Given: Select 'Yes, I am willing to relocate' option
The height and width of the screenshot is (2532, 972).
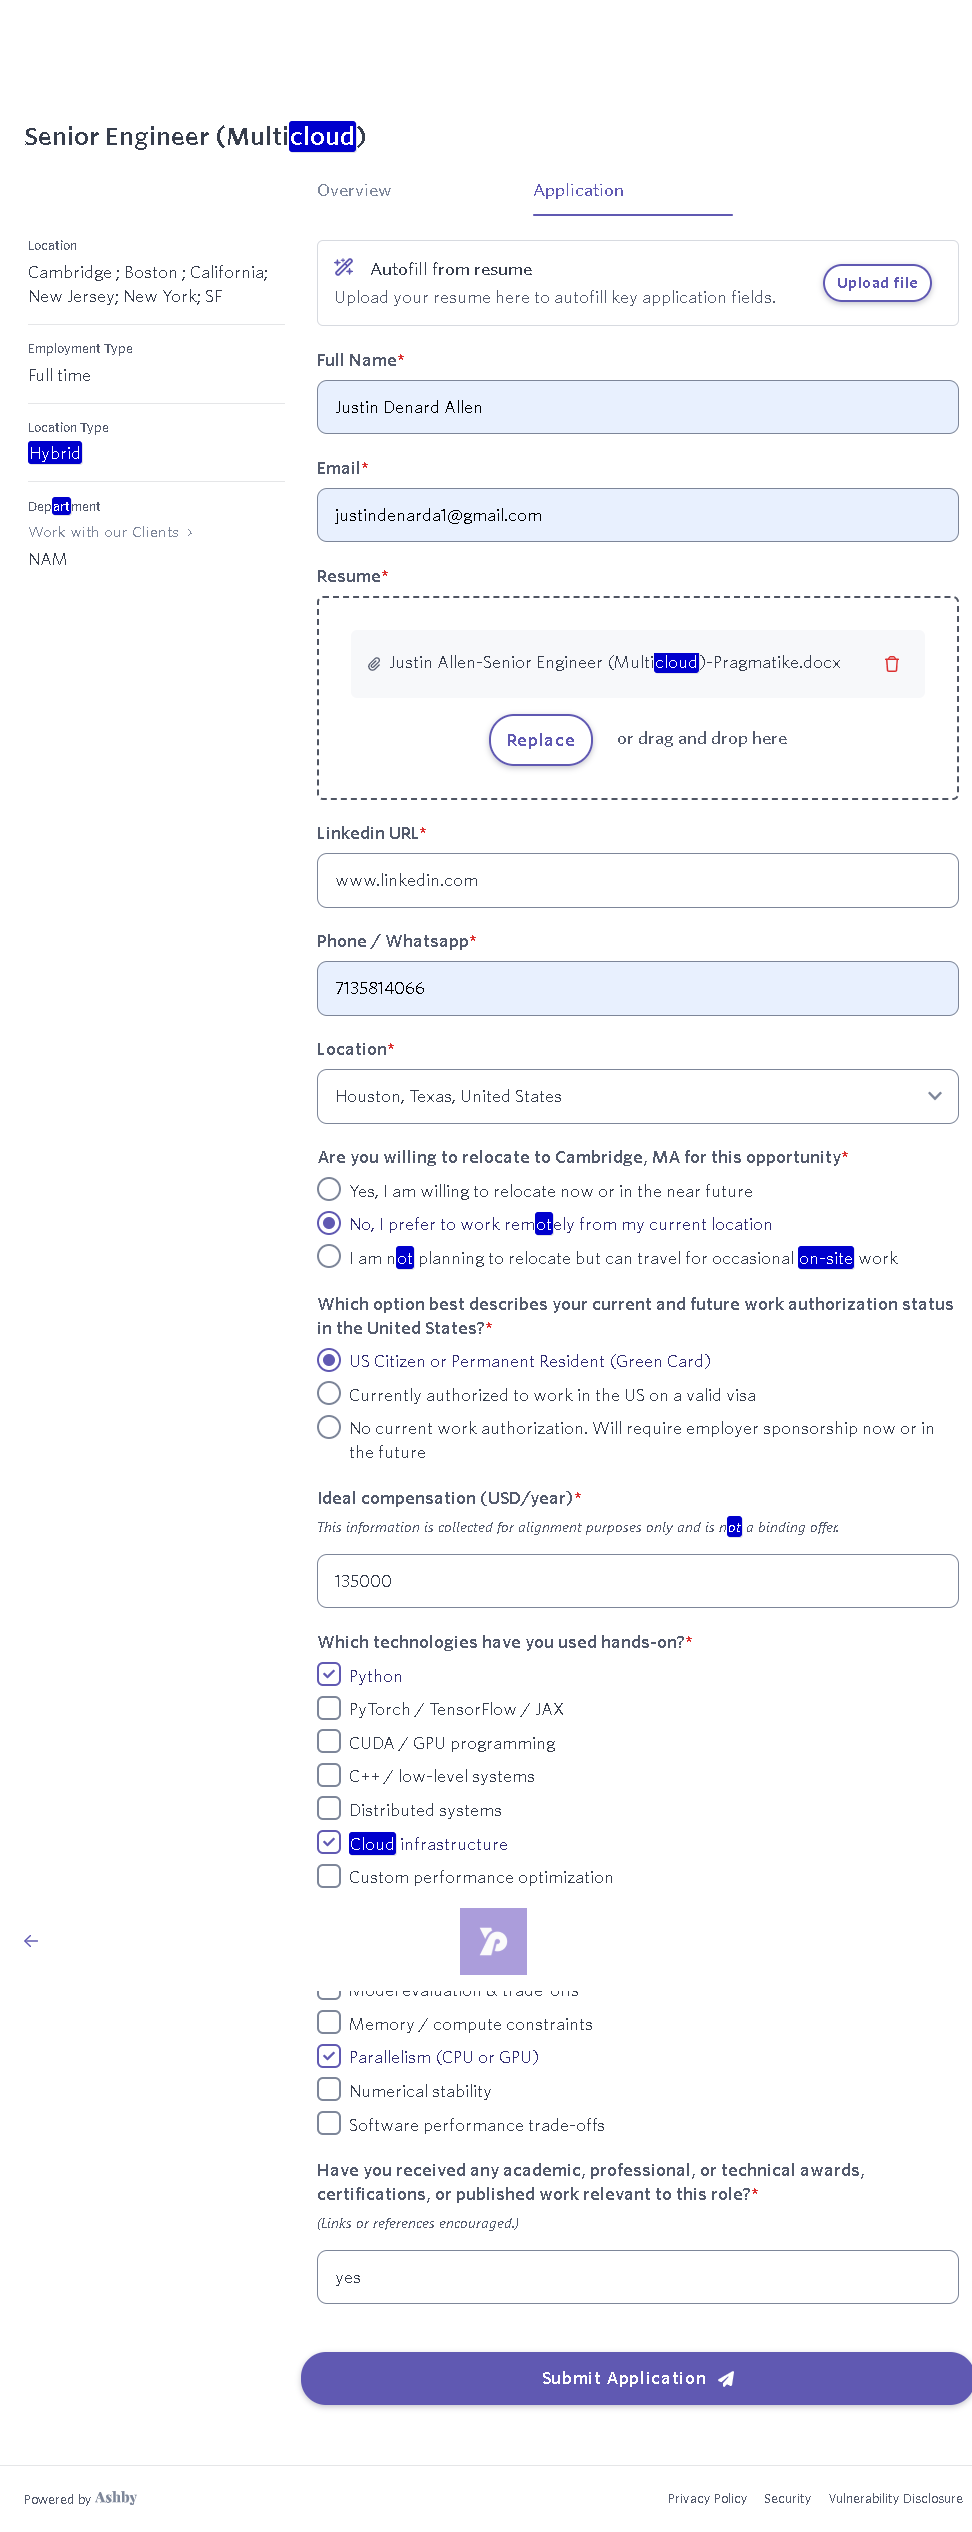Looking at the screenshot, I should pos(329,1190).
